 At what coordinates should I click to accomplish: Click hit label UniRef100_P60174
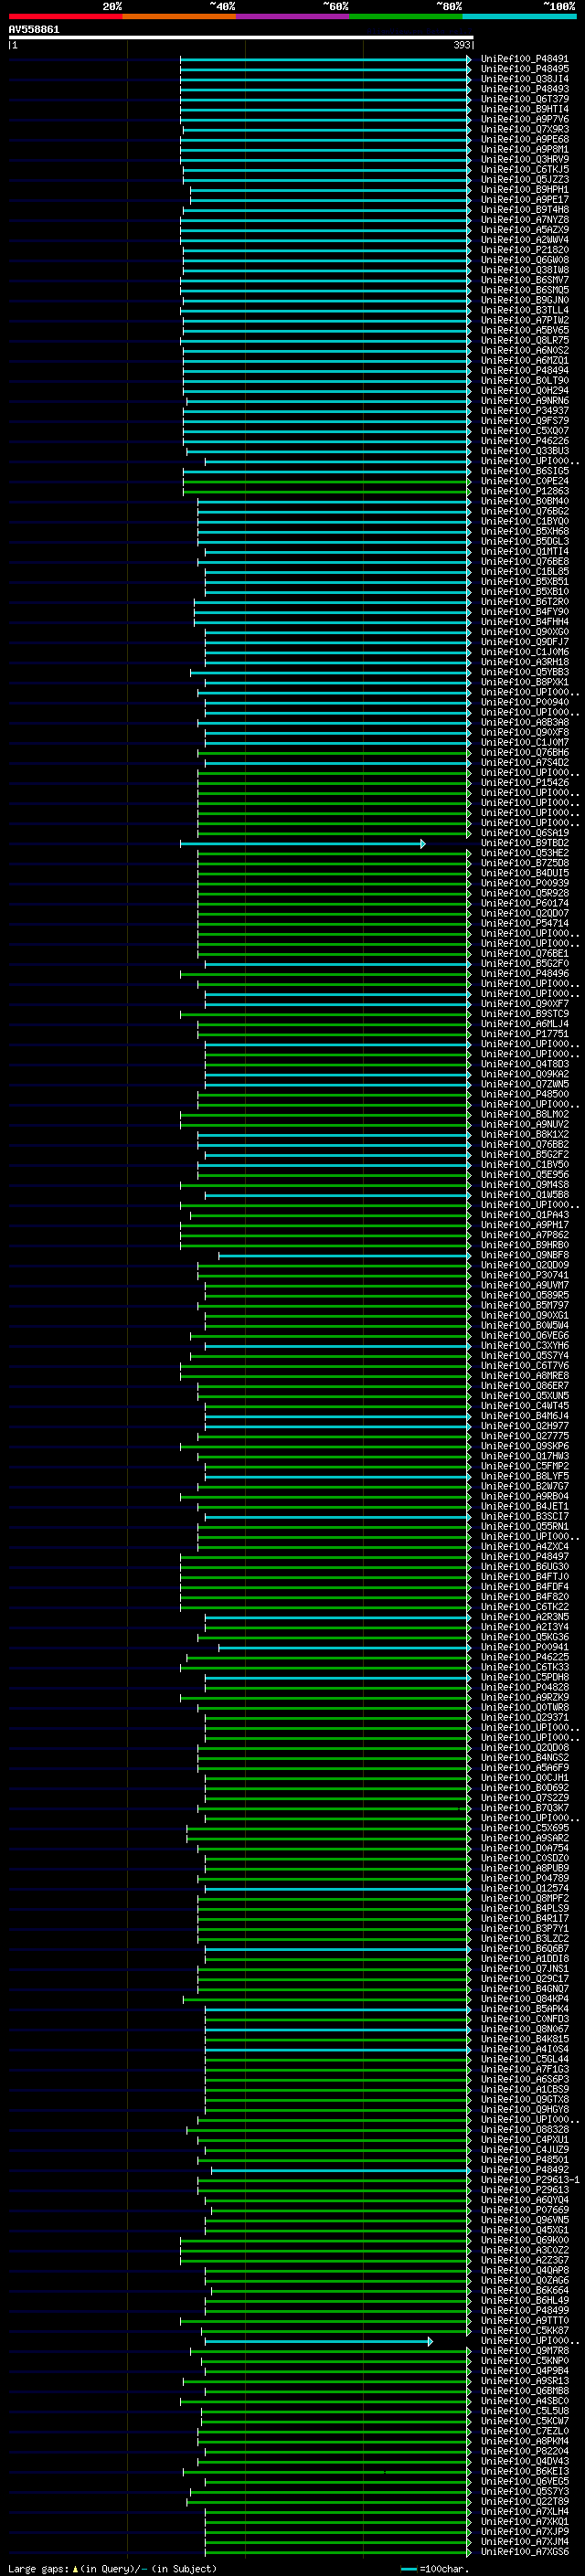524,903
